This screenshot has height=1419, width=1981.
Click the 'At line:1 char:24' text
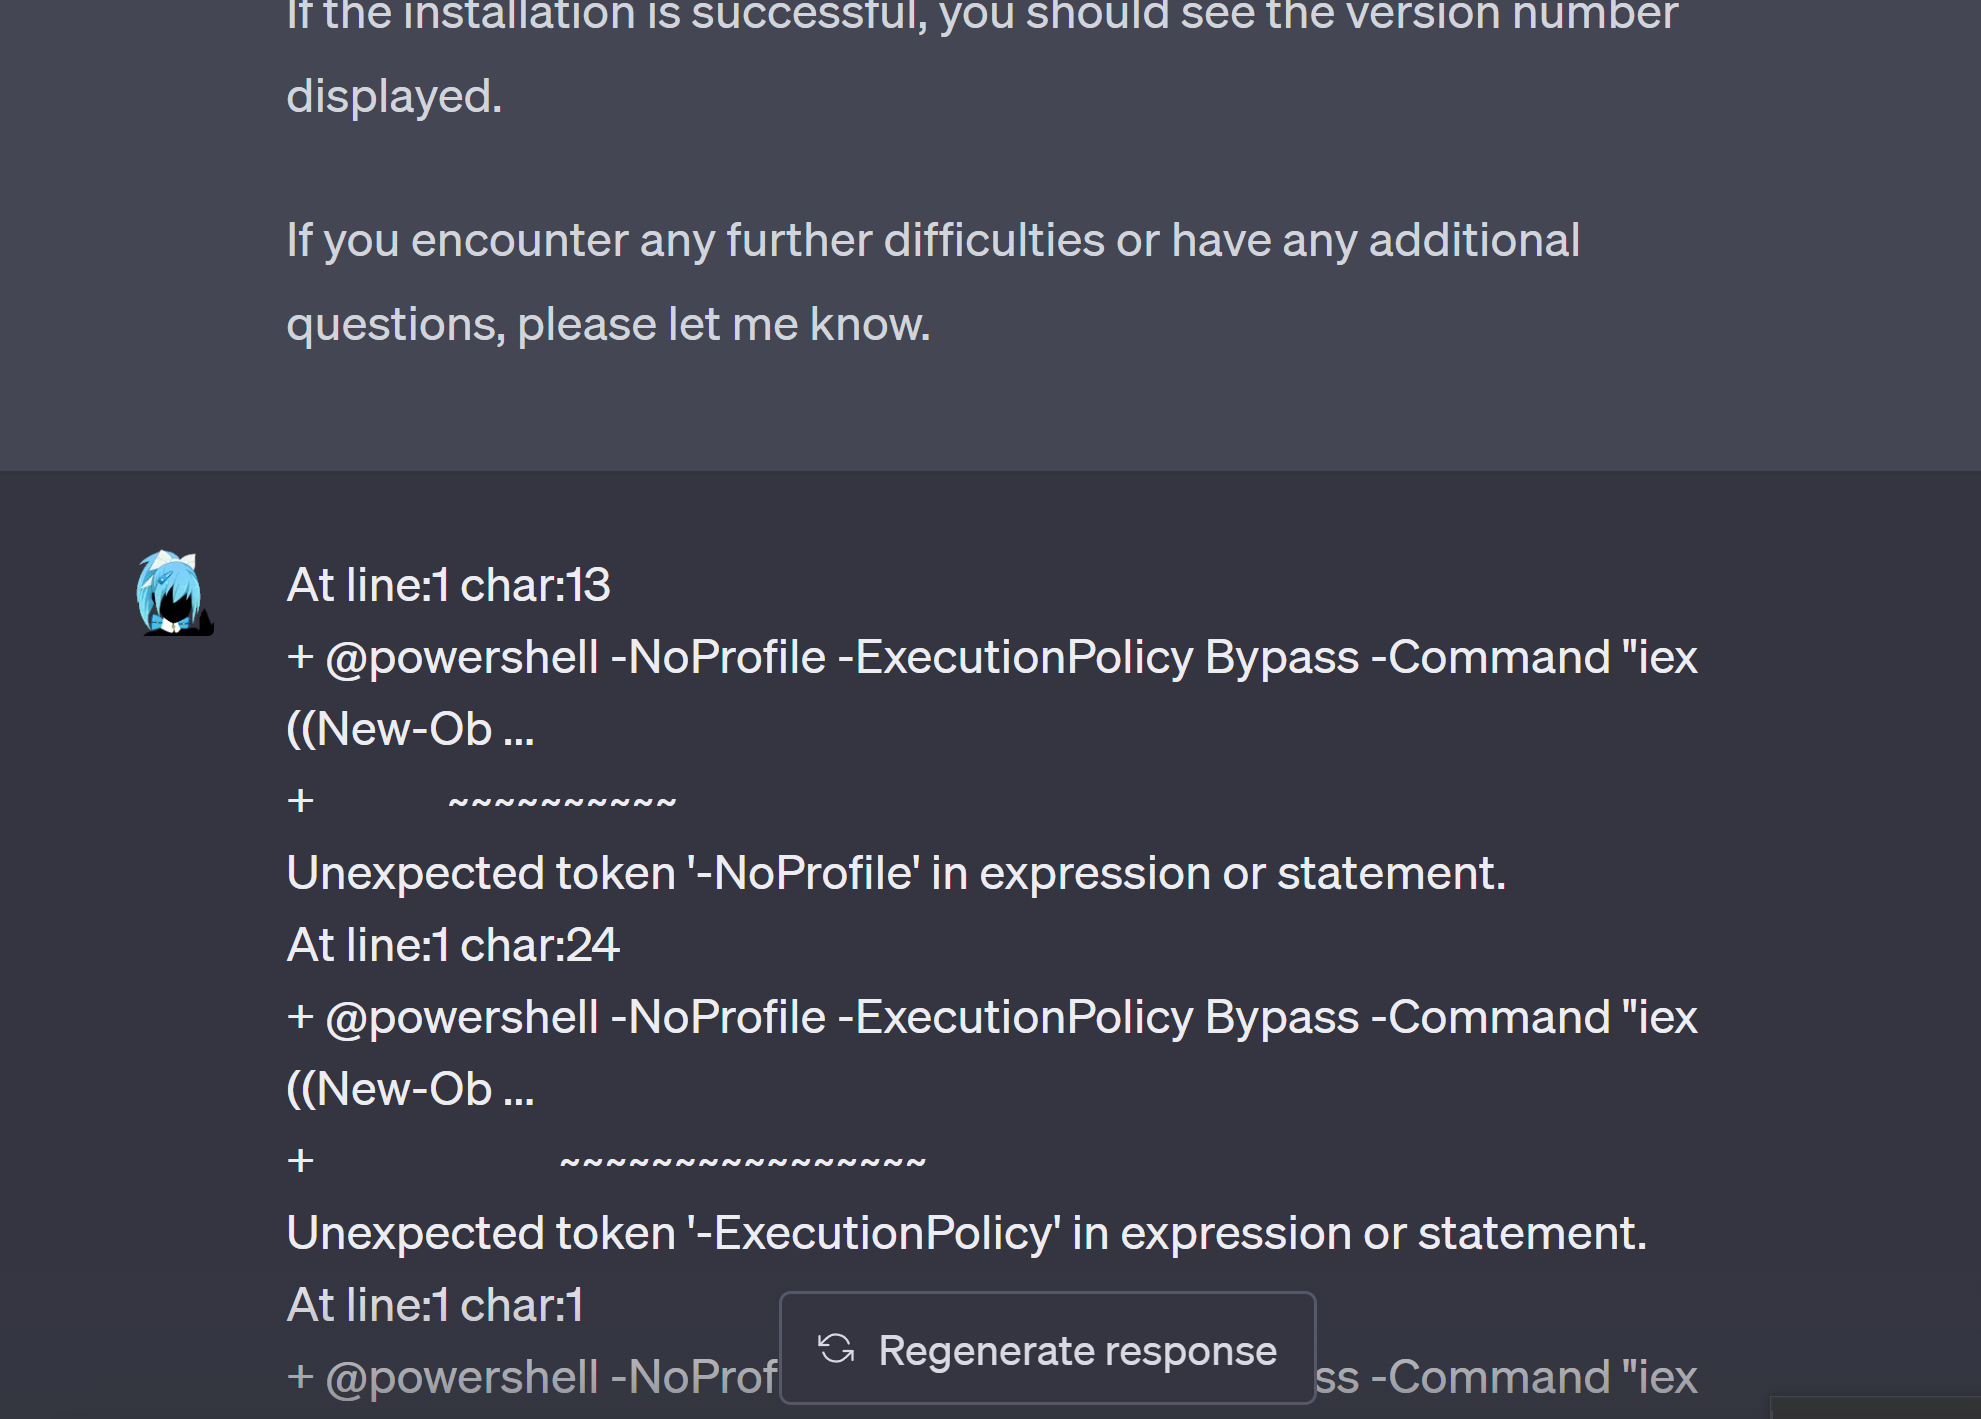tap(452, 943)
